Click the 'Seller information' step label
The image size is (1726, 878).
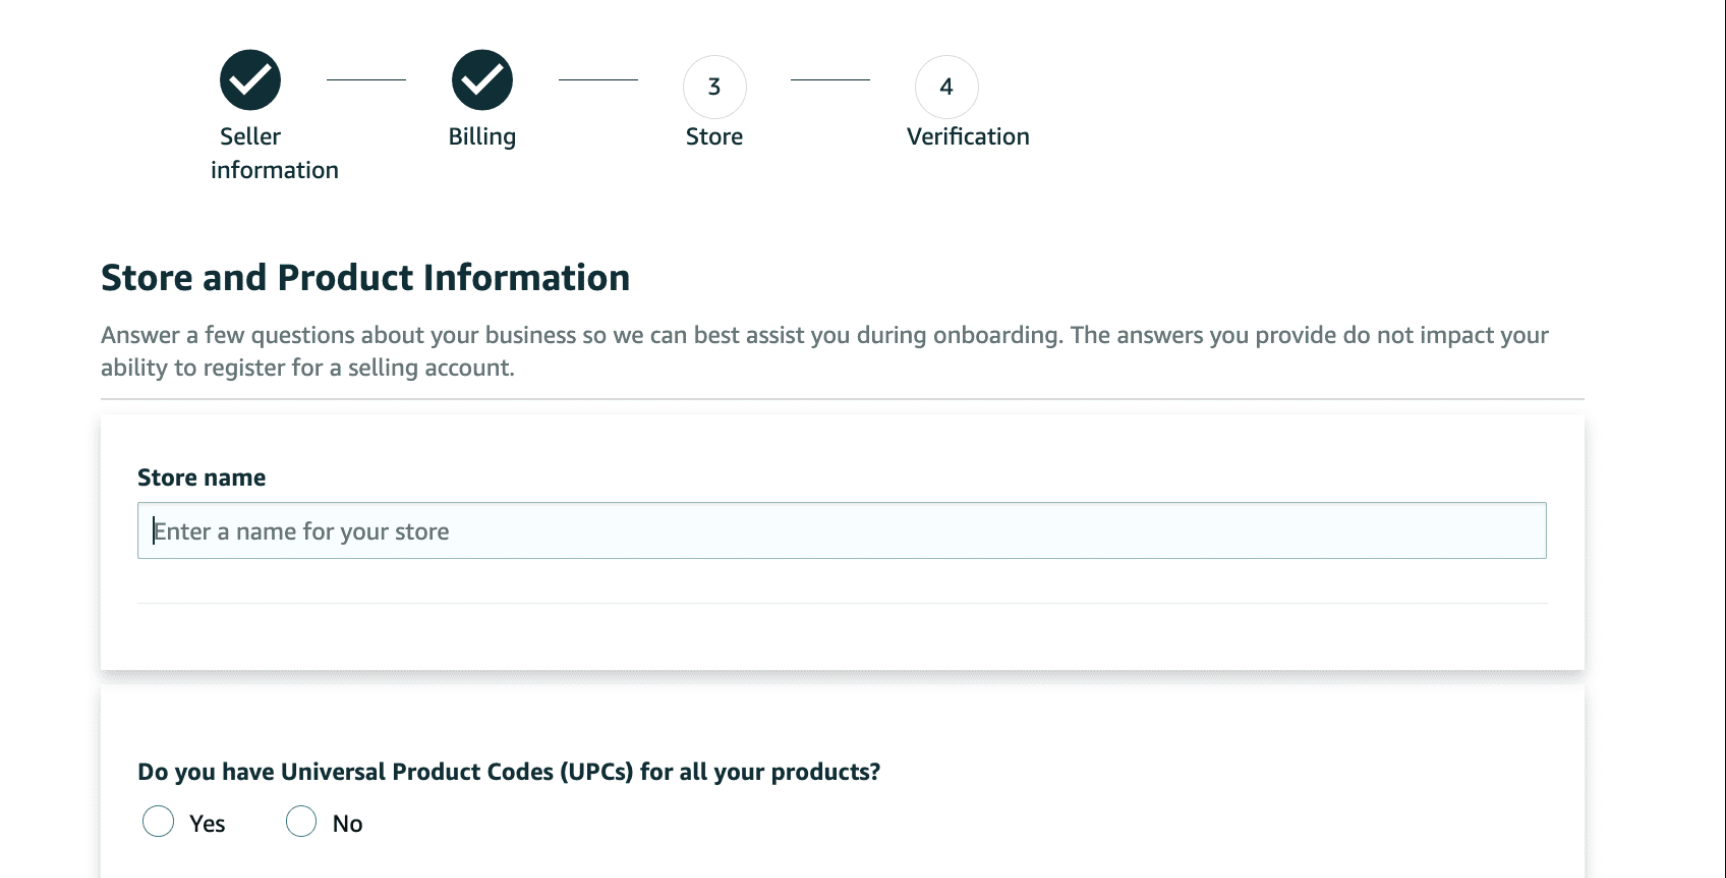click(x=274, y=153)
